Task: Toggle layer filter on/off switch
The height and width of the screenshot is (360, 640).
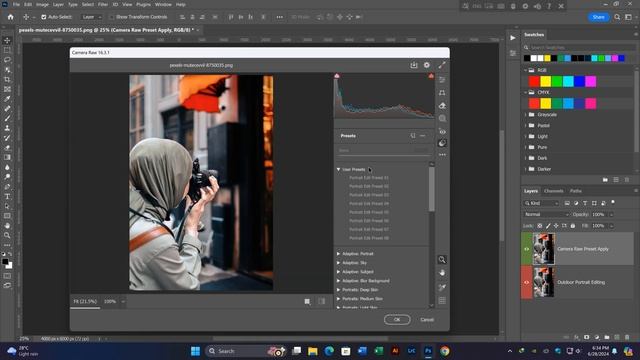Action: point(613,202)
